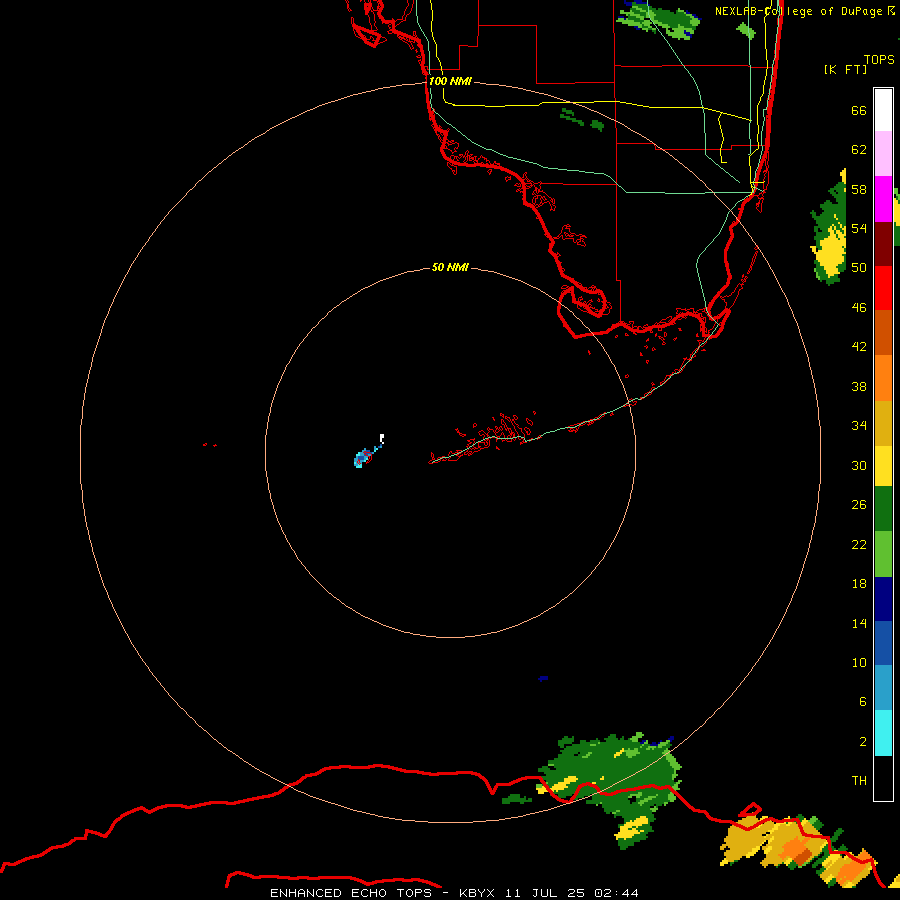Click the bright yellow legend swatch
Viewport: 900px width, 900px height.
coord(883,466)
